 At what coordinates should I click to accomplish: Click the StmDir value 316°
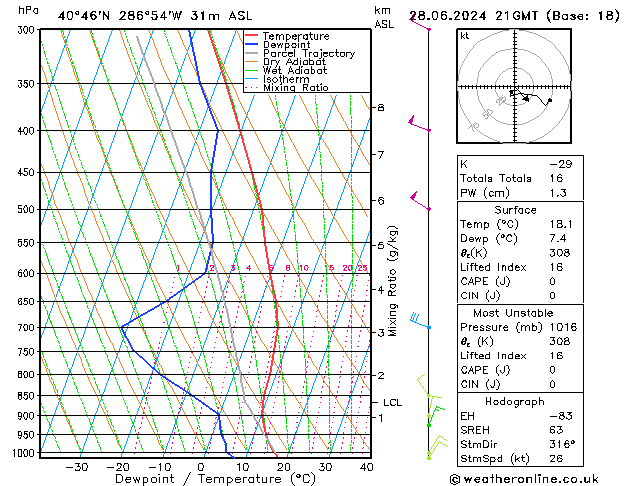[x=562, y=444]
